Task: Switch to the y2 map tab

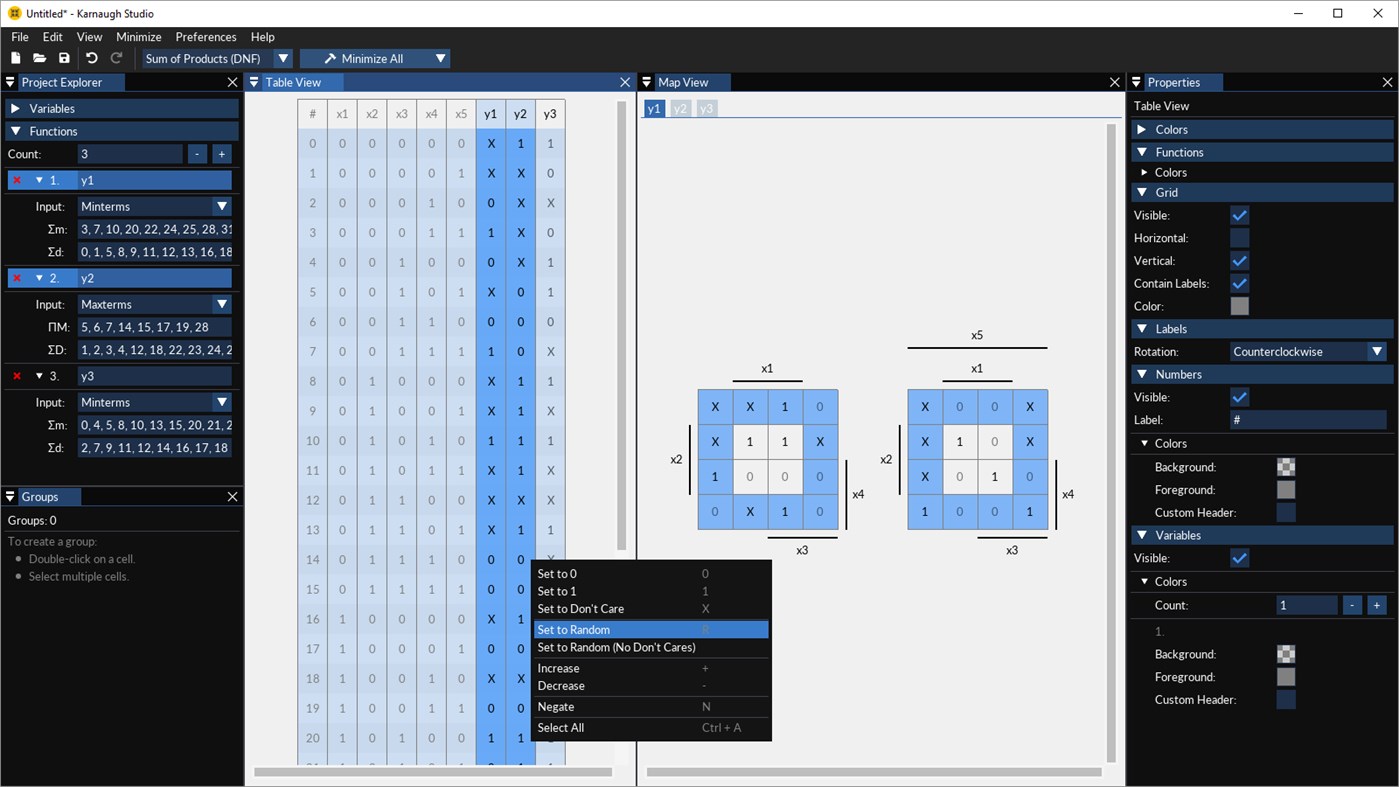Action: 679,108
